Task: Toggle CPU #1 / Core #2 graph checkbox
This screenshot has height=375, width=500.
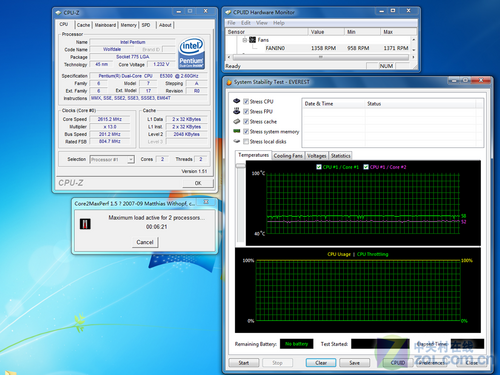Action: [x=366, y=167]
